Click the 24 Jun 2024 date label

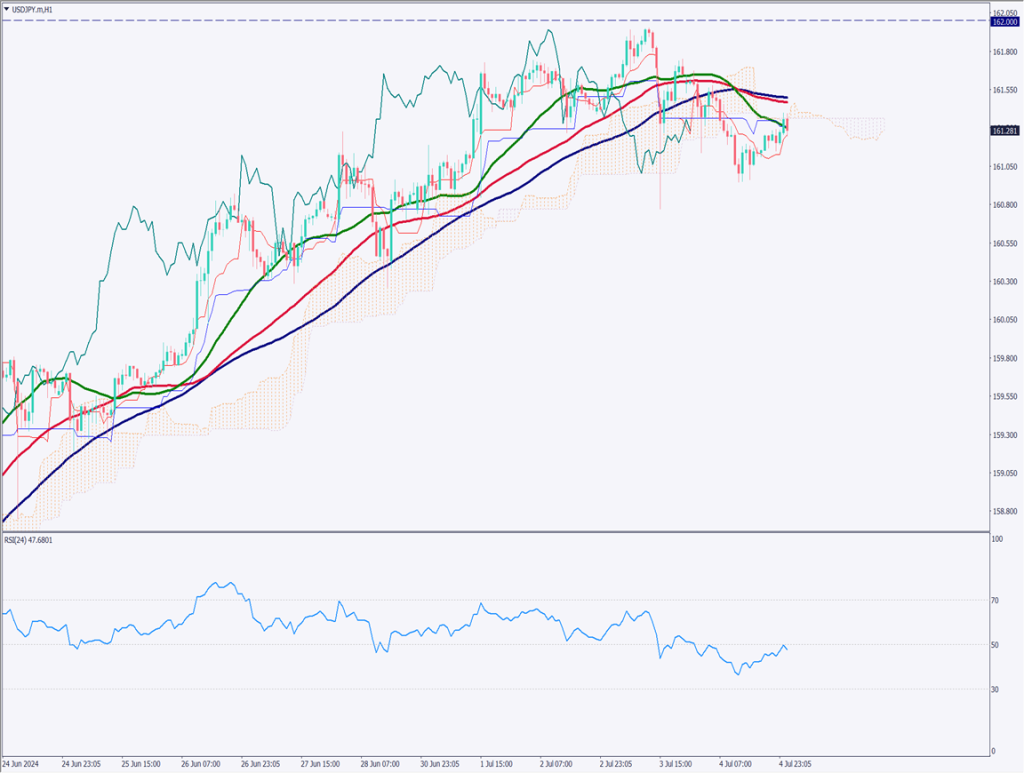(22, 763)
